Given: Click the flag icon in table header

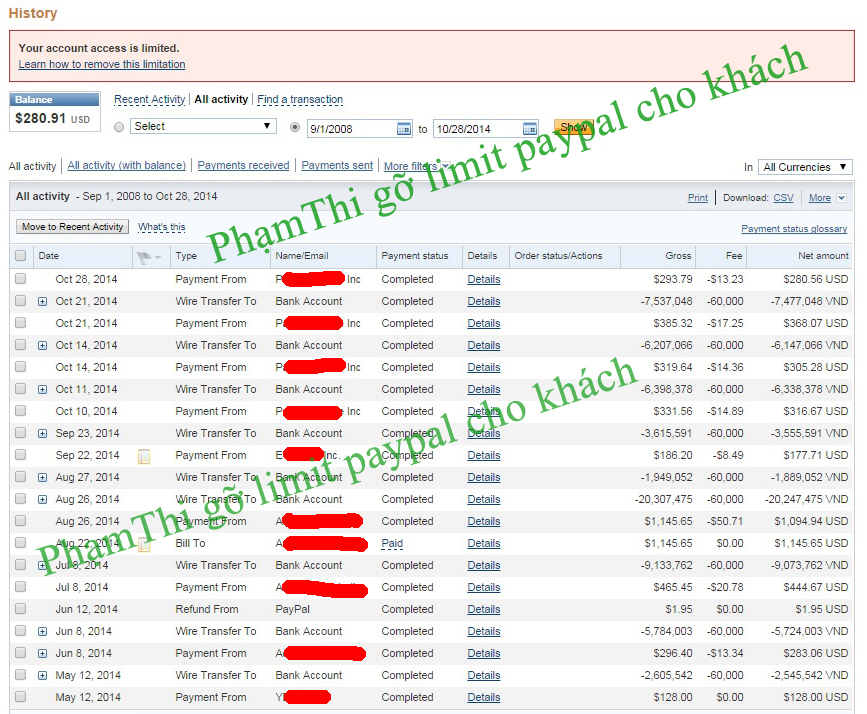Looking at the screenshot, I should (x=144, y=257).
